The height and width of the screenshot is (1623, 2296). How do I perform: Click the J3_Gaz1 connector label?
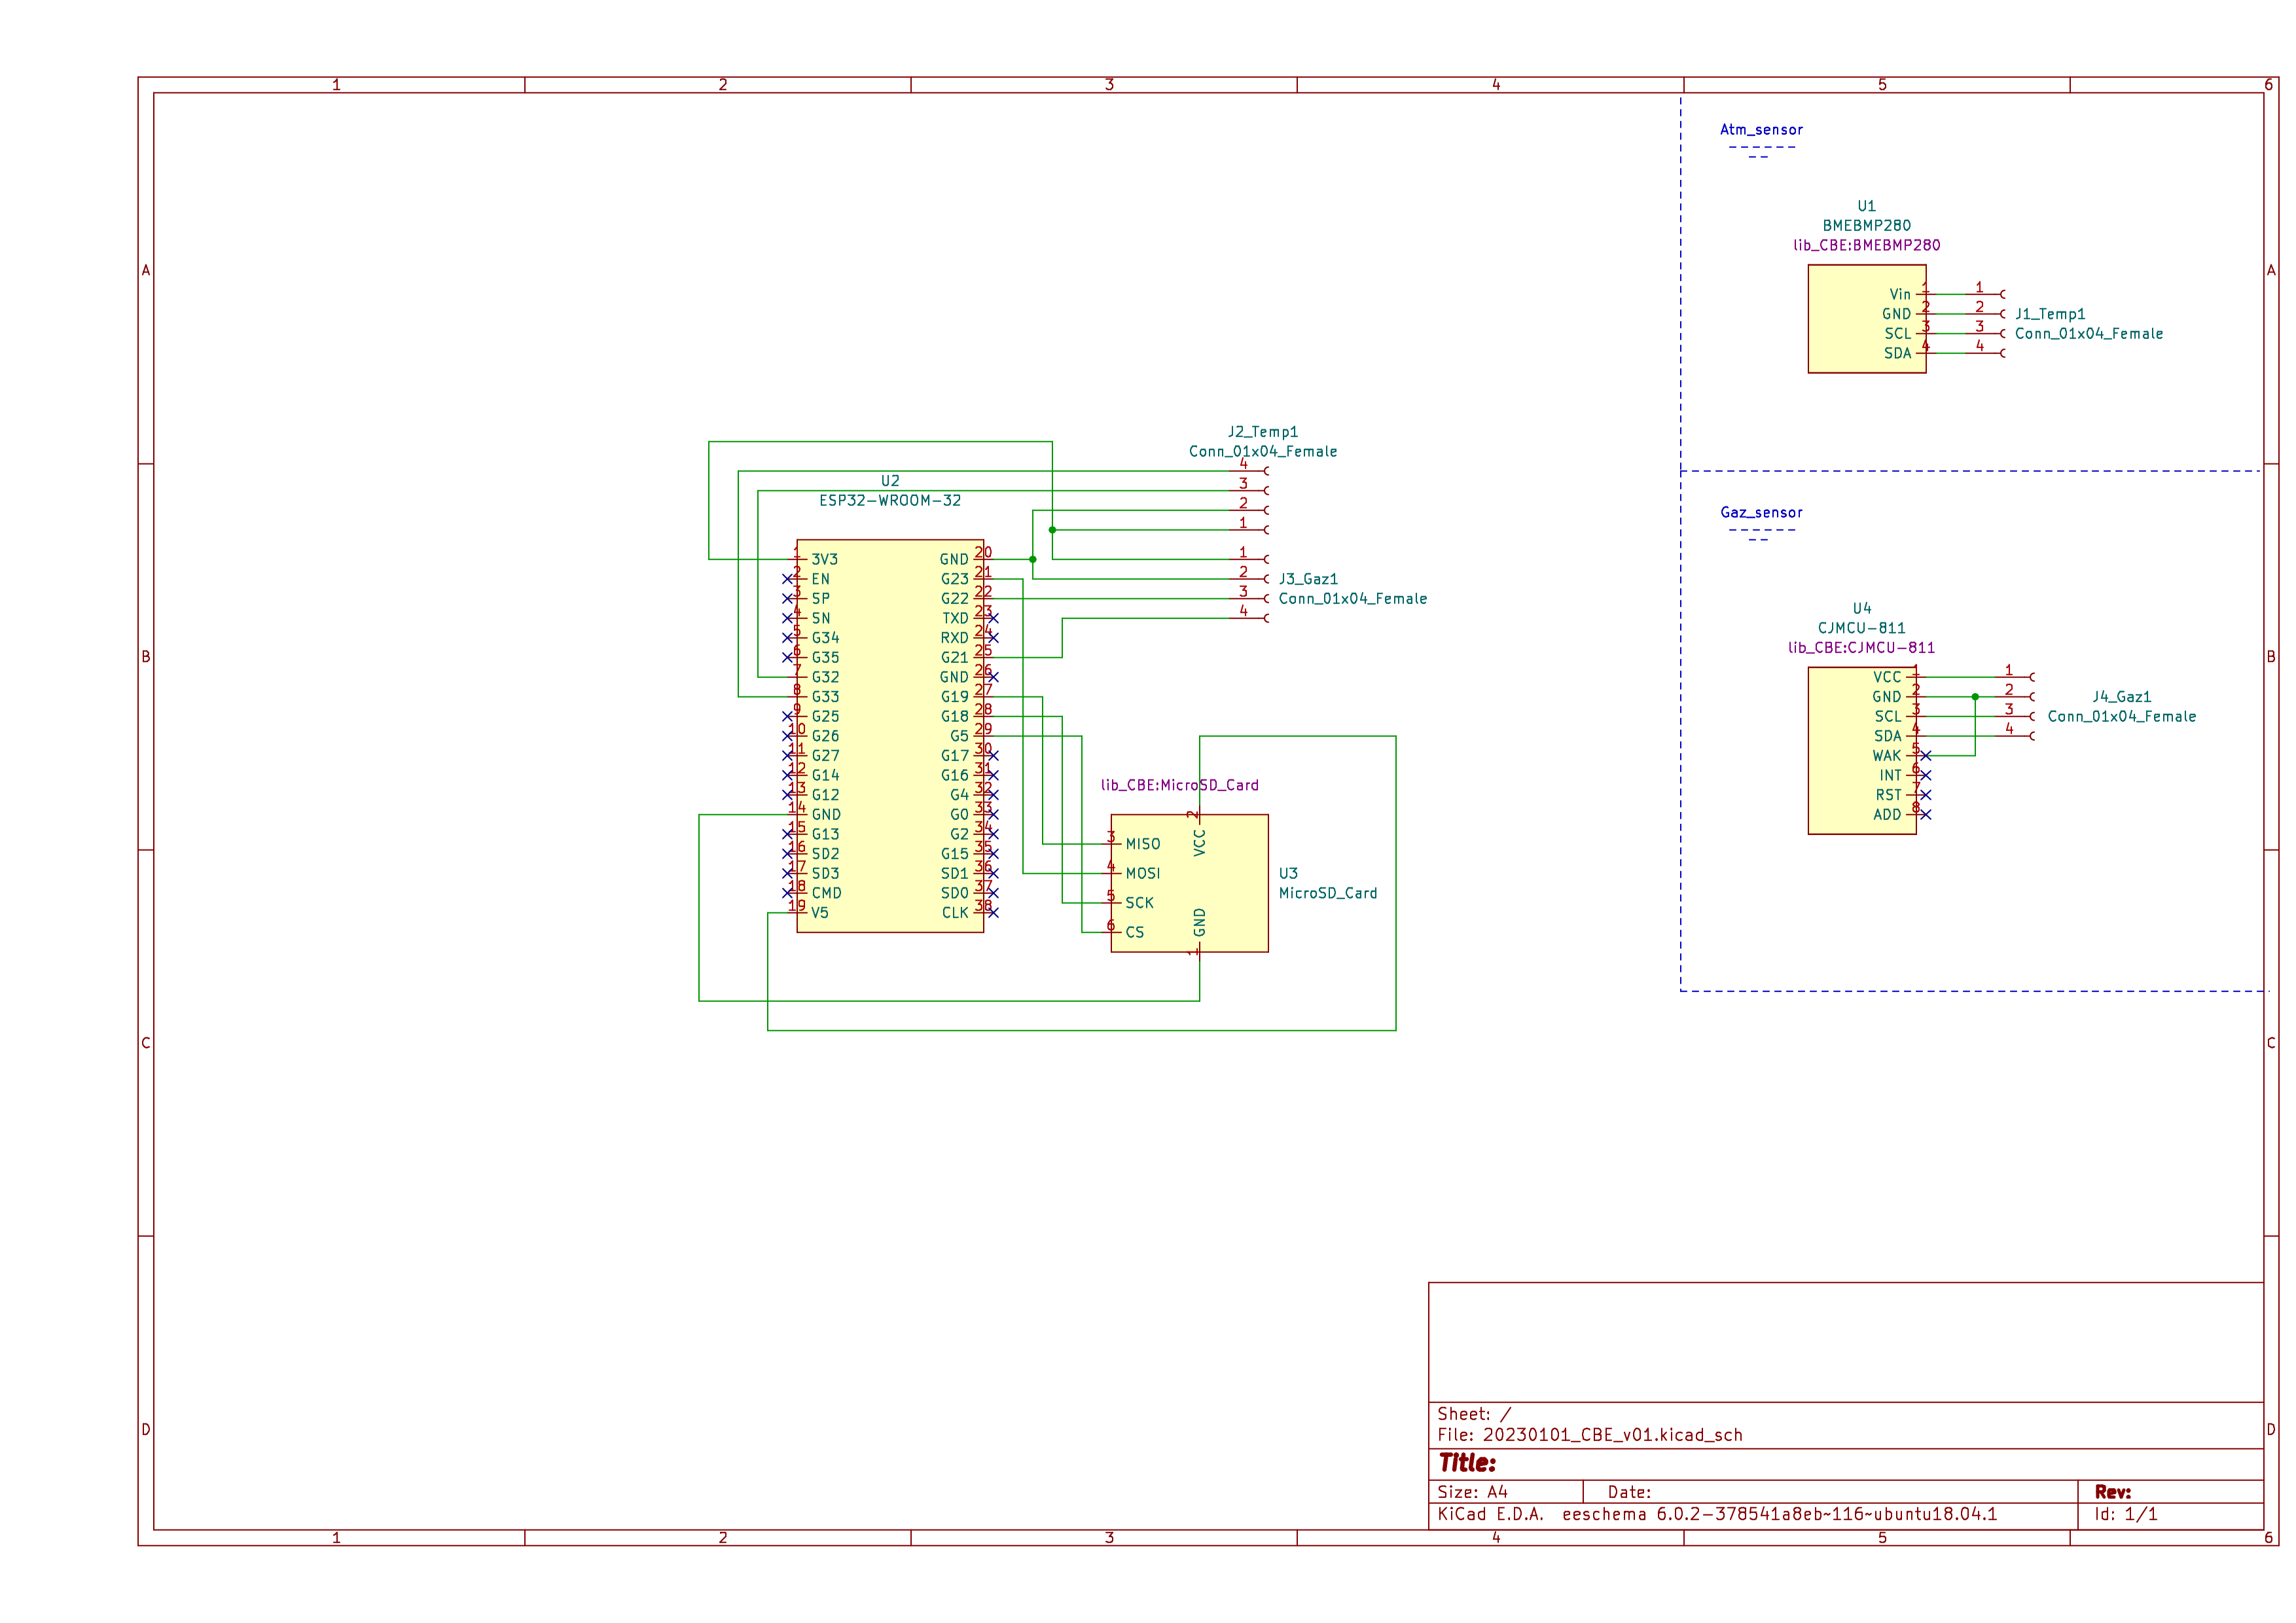pyautogui.click(x=1308, y=579)
